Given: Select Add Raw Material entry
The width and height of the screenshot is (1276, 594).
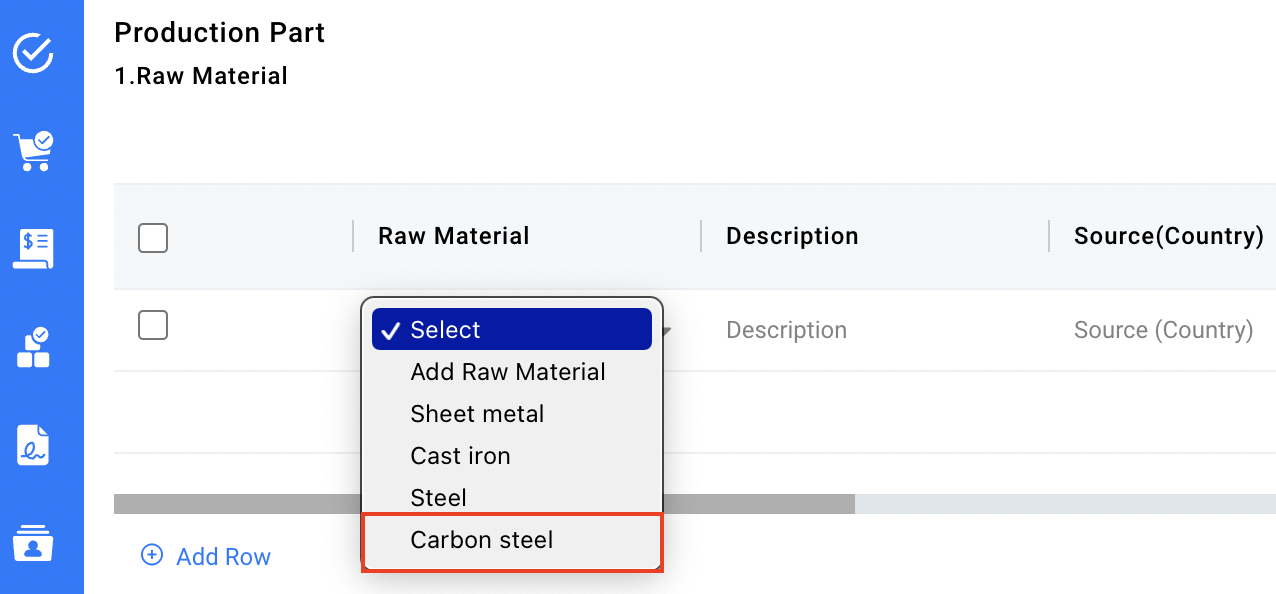Looking at the screenshot, I should pyautogui.click(x=508, y=372).
